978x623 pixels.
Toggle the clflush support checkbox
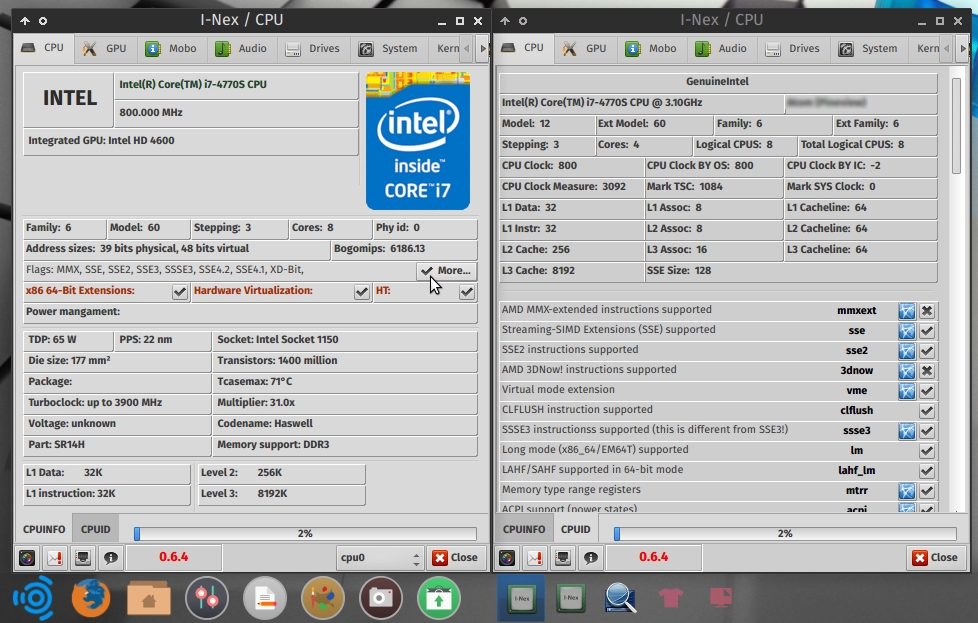927,410
